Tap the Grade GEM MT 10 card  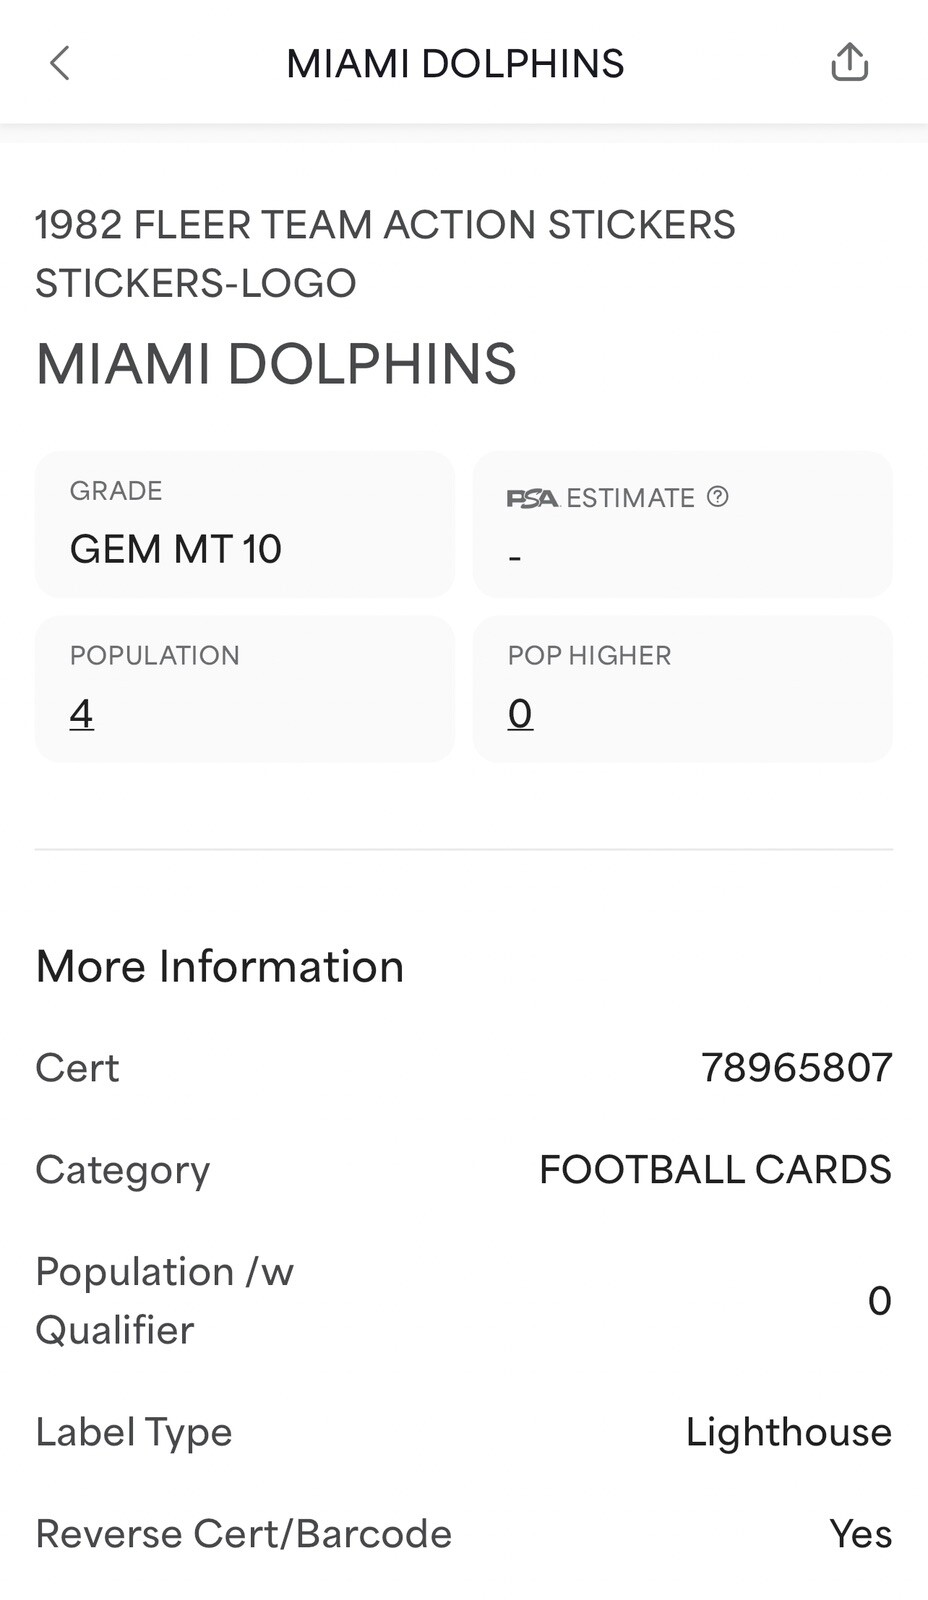coord(245,524)
